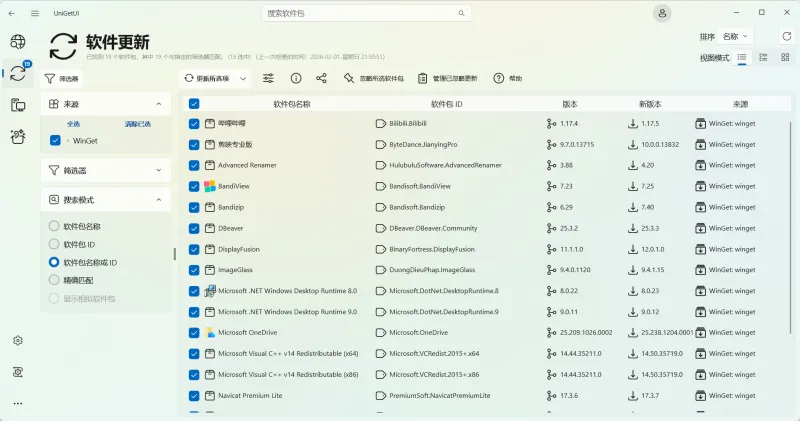Sort by 版本 column header
The height and width of the screenshot is (421, 800).
569,104
